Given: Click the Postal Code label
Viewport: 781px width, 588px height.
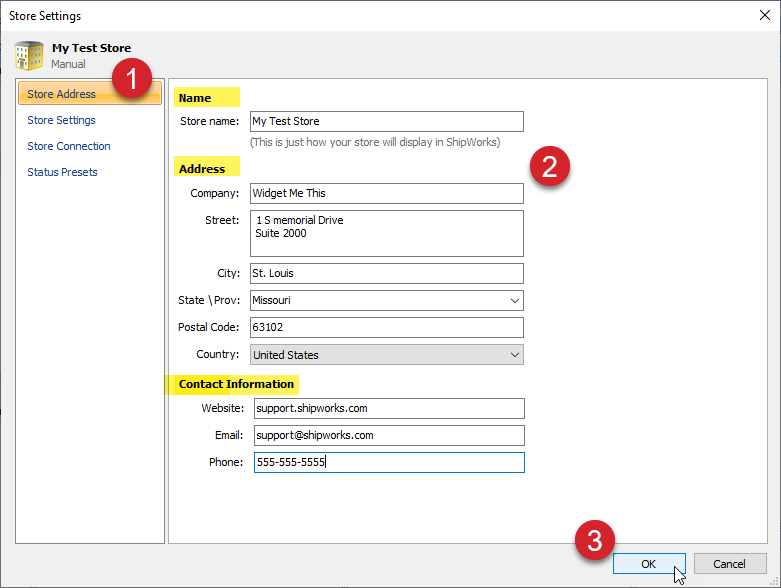Looking at the screenshot, I should 208,327.
